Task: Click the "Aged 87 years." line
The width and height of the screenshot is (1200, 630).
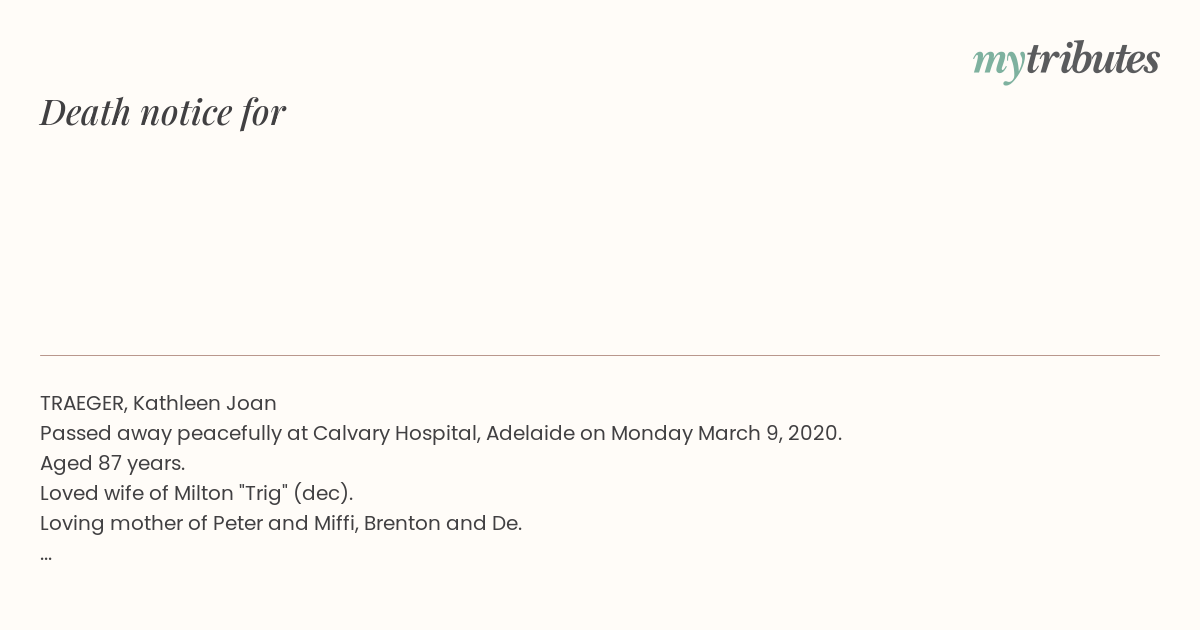Action: point(113,463)
